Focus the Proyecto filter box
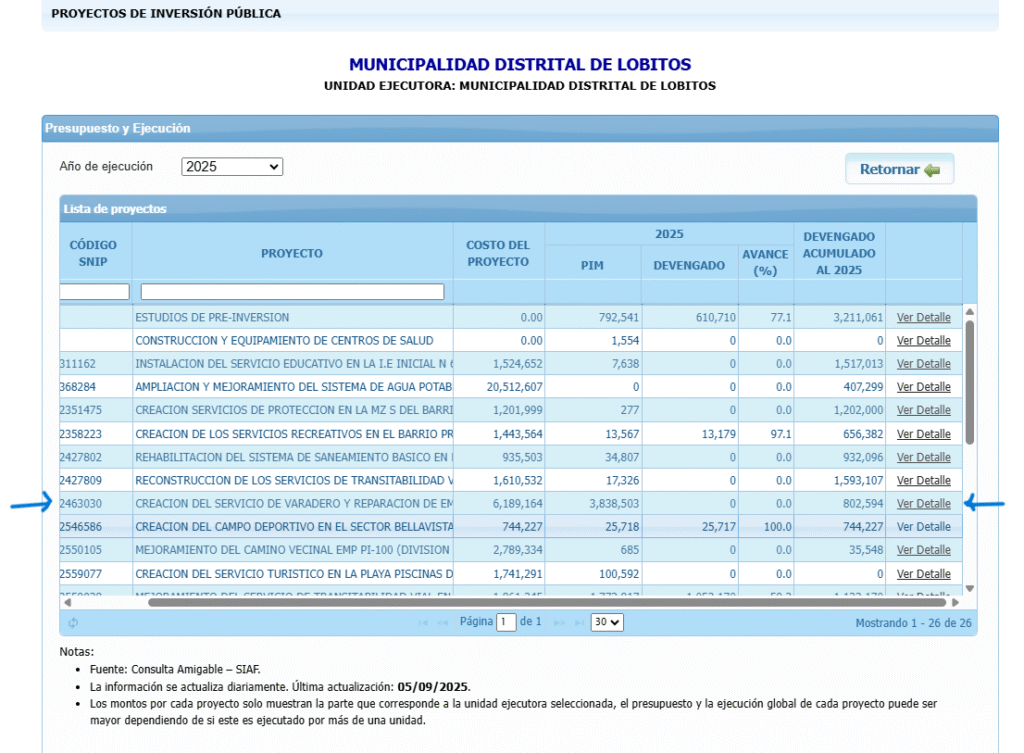Image resolution: width=1024 pixels, height=753 pixels. [293, 291]
